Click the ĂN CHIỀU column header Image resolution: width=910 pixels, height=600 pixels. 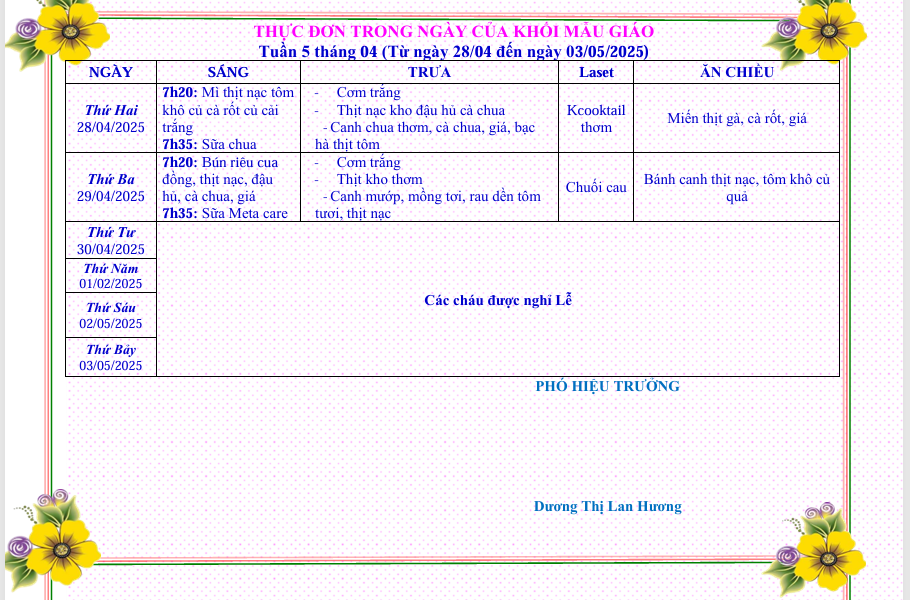coord(736,72)
